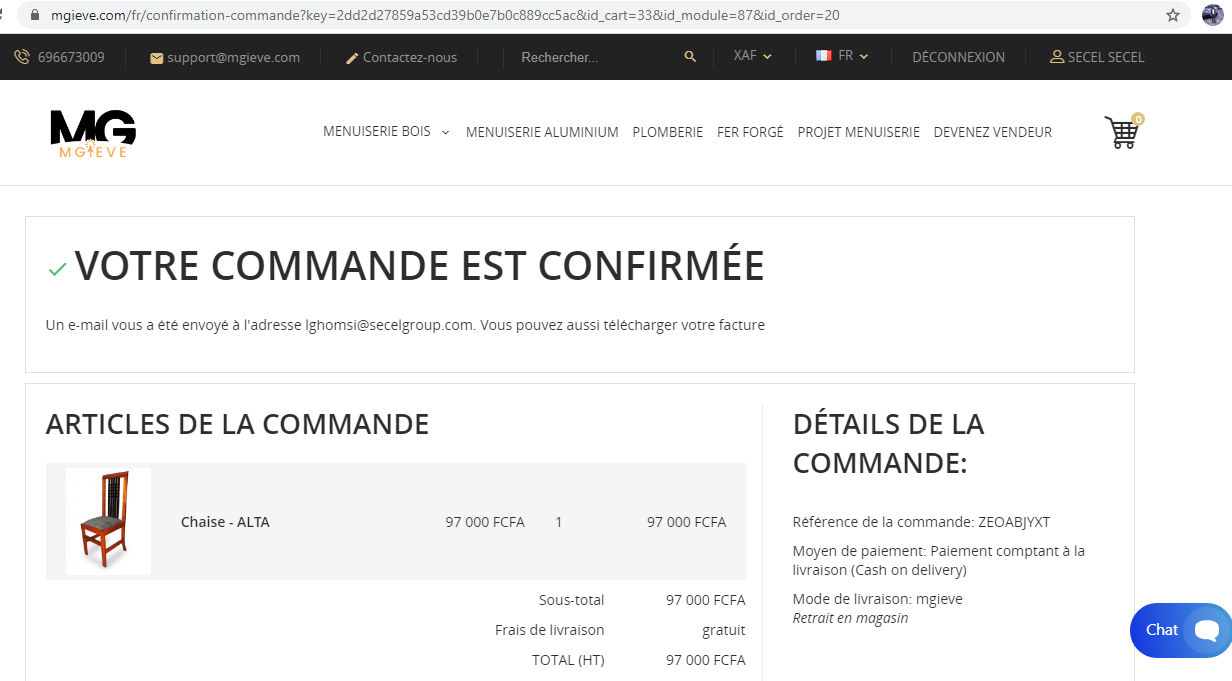Click the gratuit delivery fee value

724,631
